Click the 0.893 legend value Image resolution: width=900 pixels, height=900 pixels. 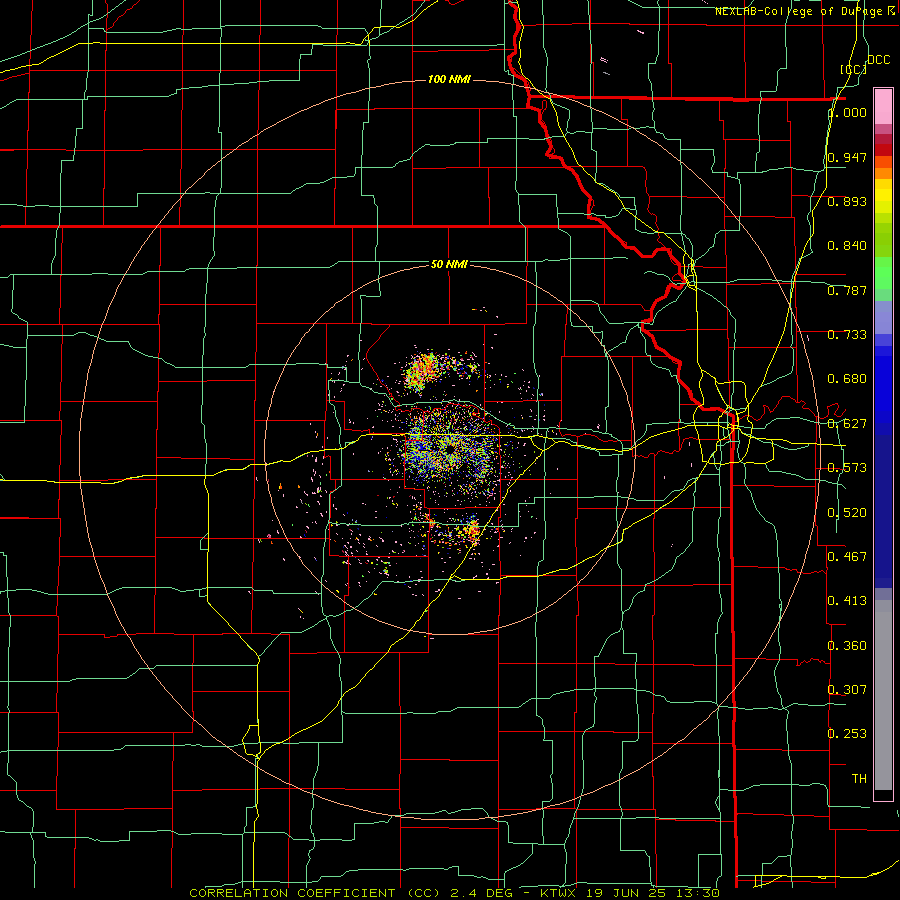click(x=847, y=201)
